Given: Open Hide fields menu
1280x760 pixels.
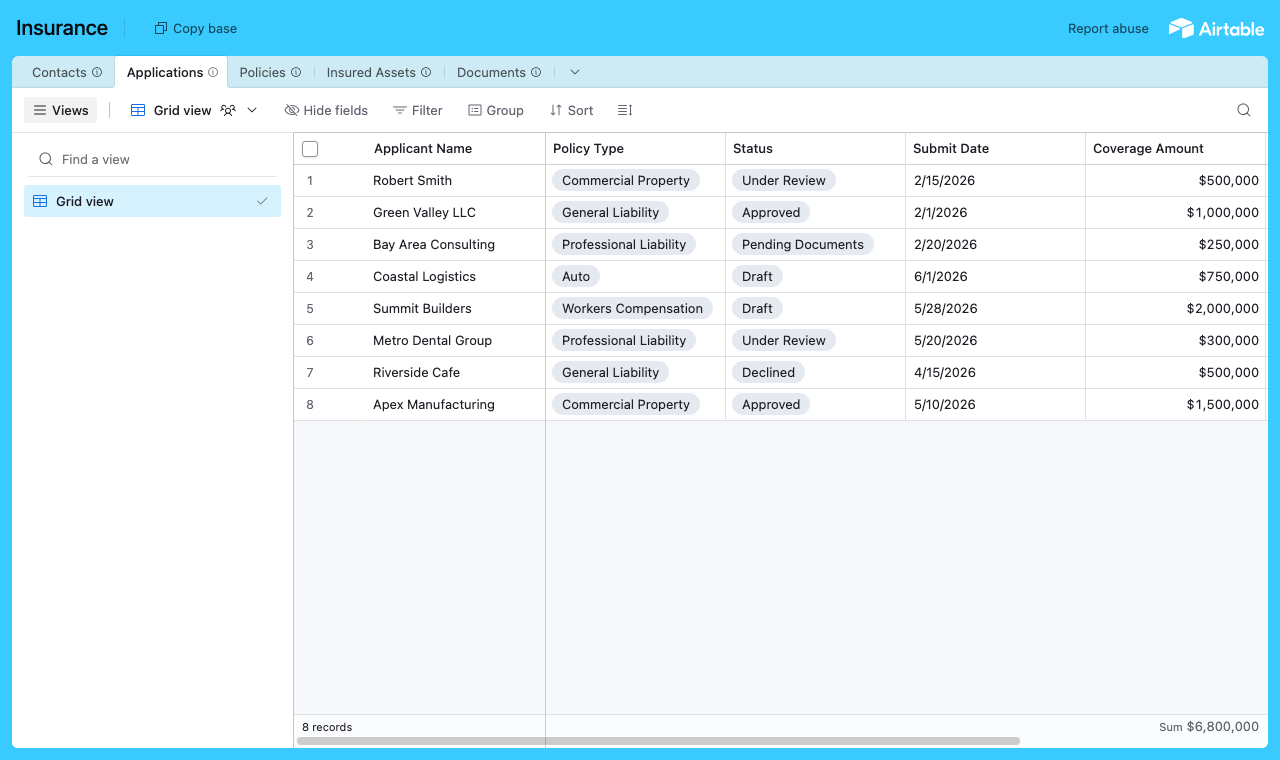Looking at the screenshot, I should tap(326, 110).
